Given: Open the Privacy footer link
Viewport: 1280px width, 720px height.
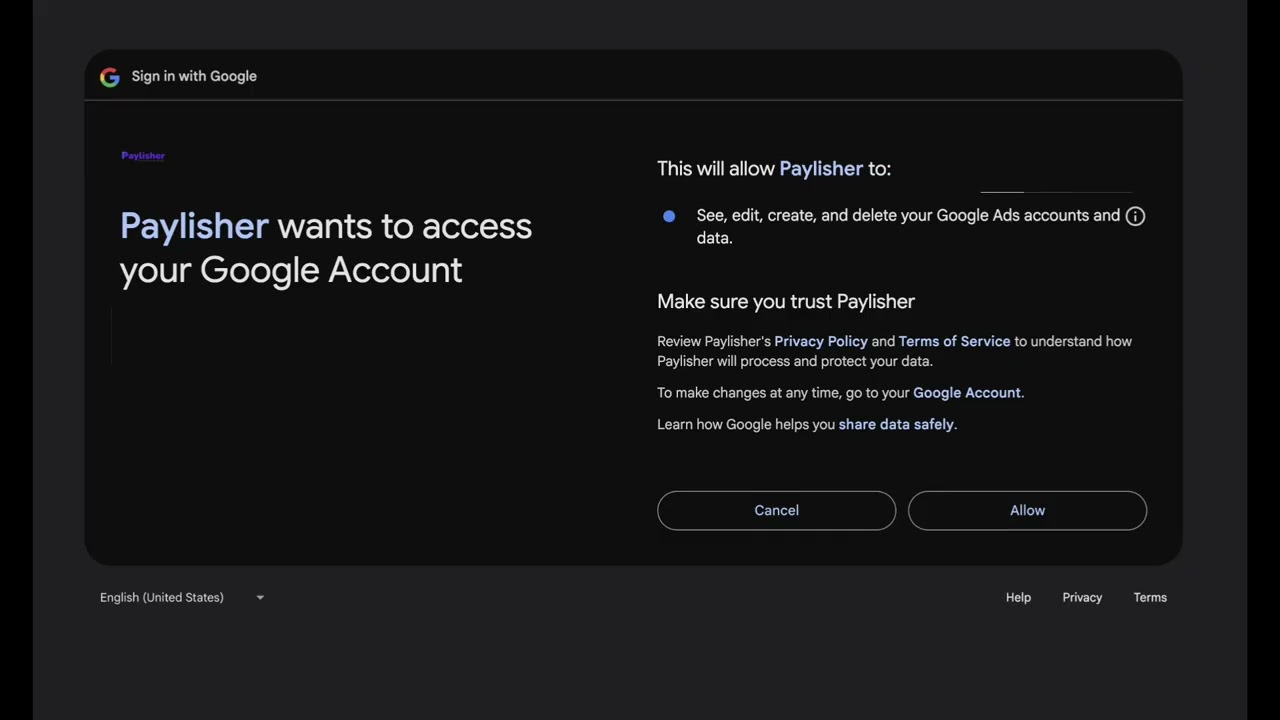Looking at the screenshot, I should 1082,598.
